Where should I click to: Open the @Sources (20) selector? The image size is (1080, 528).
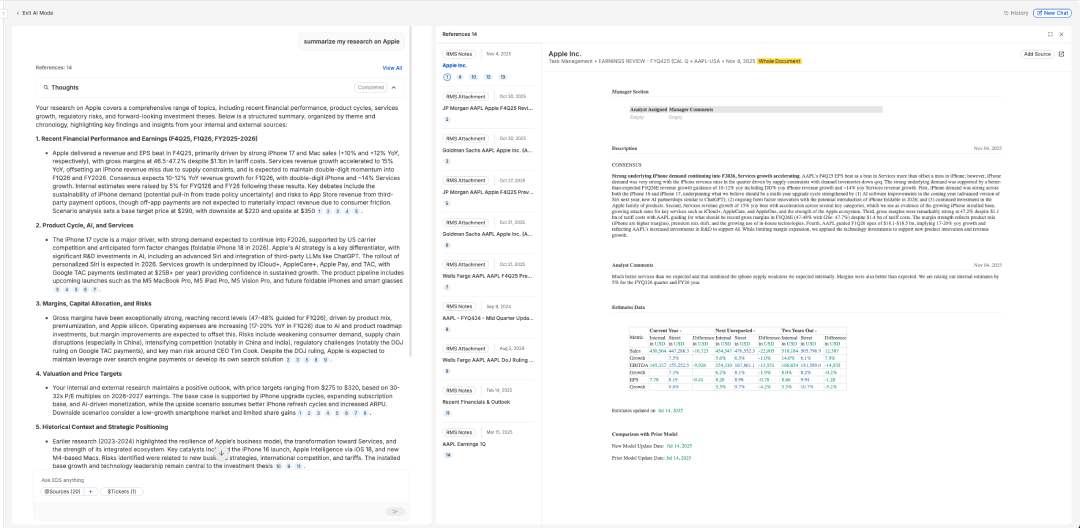pos(62,492)
